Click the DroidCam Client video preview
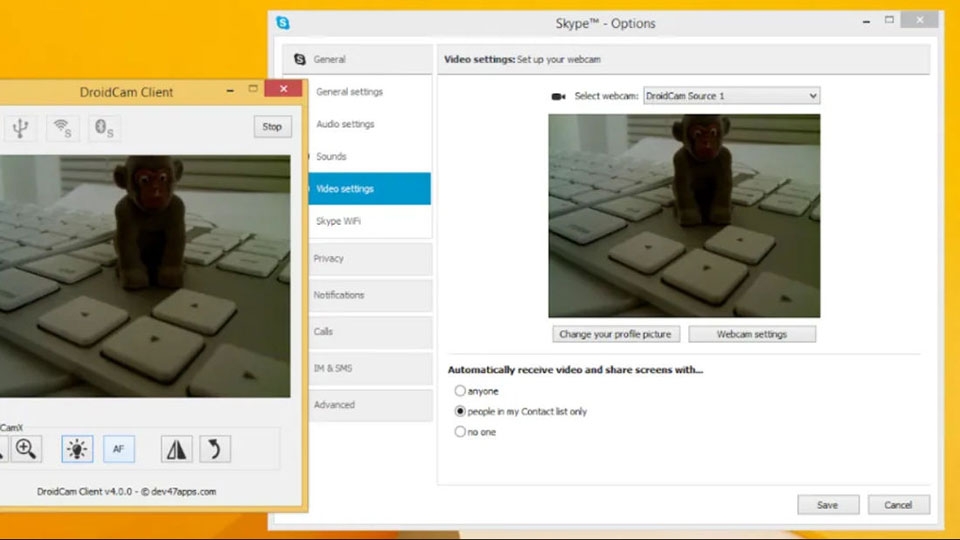 145,276
